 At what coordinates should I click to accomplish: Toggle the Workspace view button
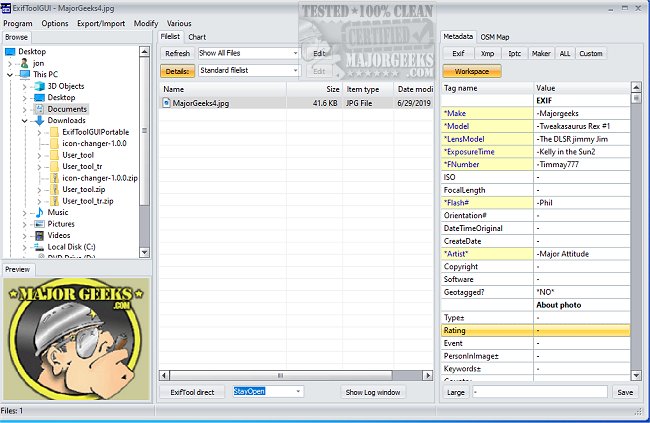click(x=472, y=71)
